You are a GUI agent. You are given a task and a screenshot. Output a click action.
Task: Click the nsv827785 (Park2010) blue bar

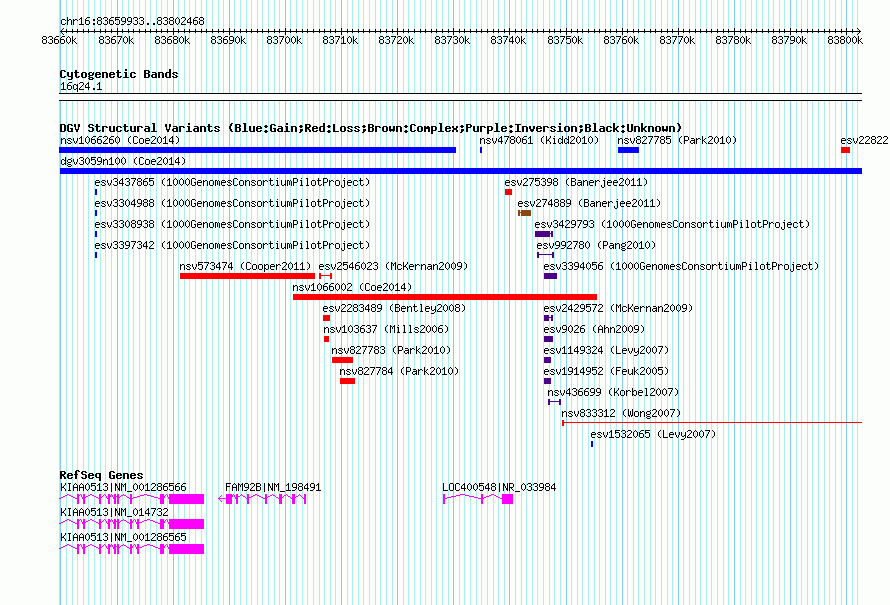628,150
